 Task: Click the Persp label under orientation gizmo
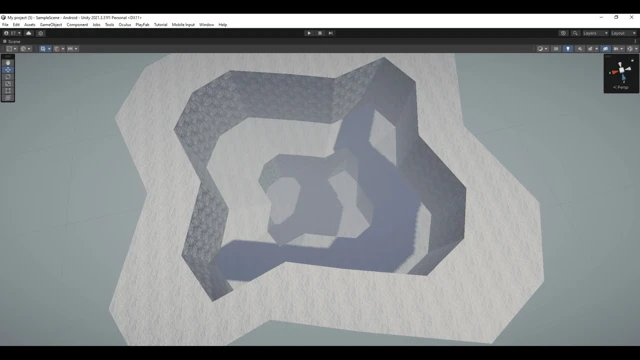tap(621, 87)
